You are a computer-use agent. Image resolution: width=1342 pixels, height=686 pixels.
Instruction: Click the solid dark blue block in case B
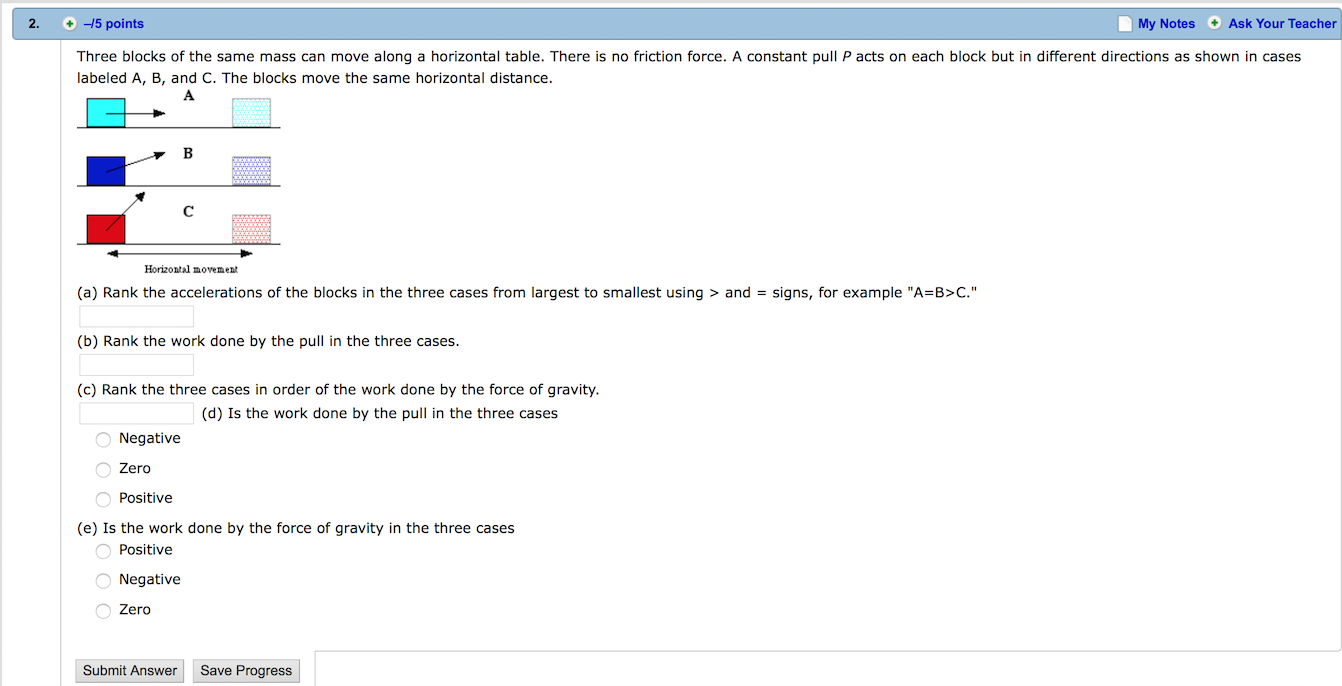click(x=106, y=171)
